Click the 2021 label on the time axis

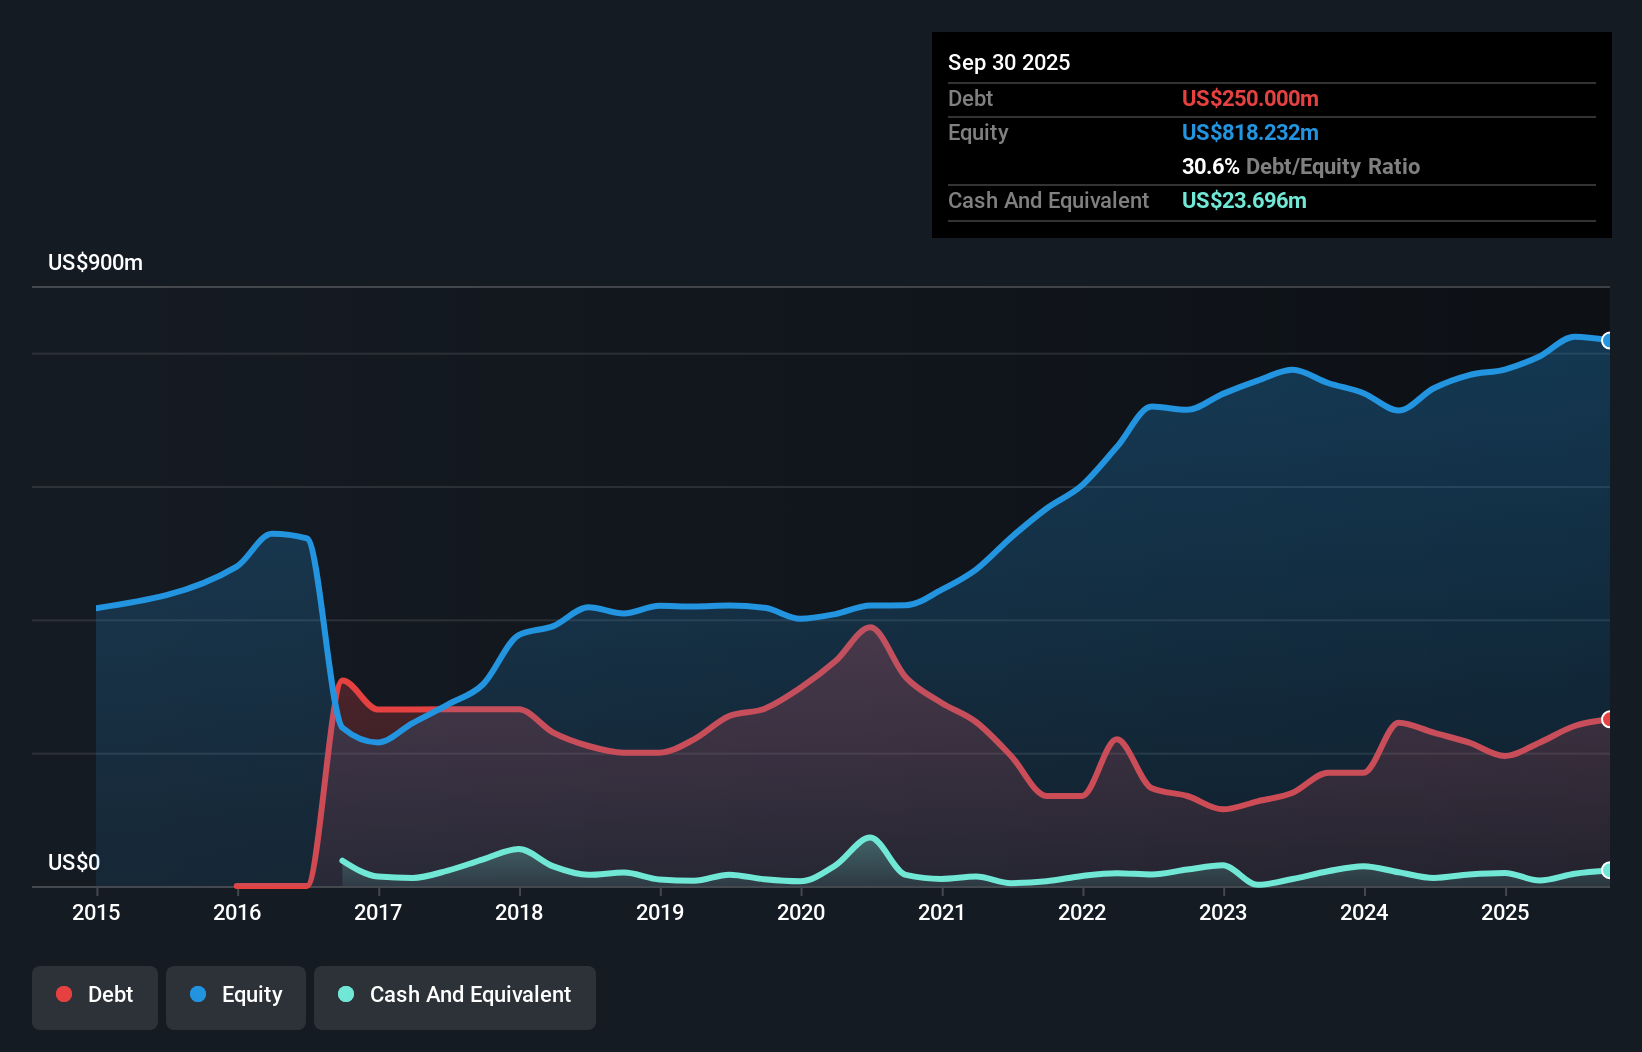(x=942, y=912)
